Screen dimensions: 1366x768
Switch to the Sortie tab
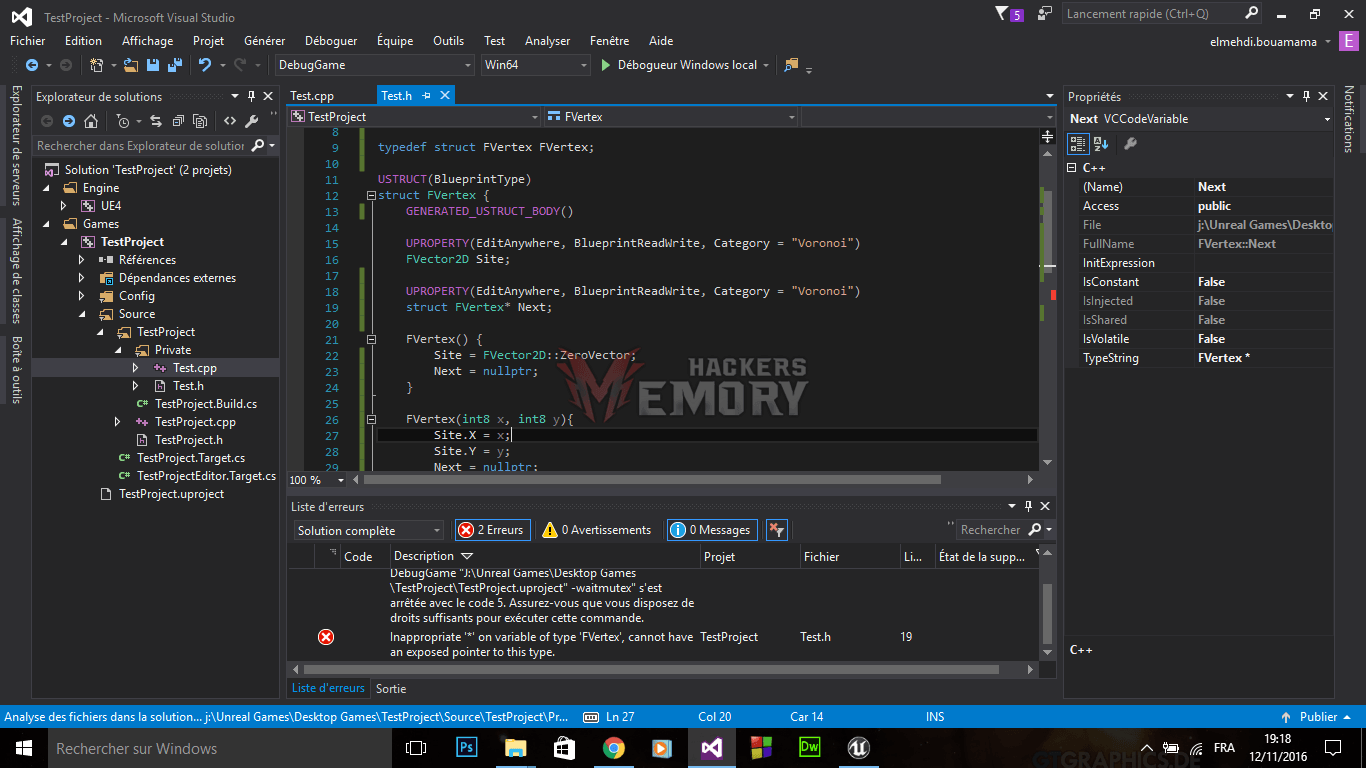coord(391,689)
